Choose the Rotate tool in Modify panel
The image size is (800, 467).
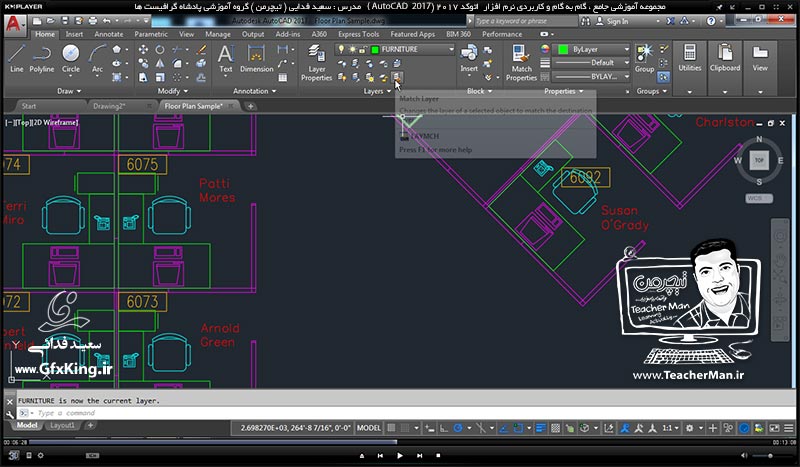click(160, 50)
